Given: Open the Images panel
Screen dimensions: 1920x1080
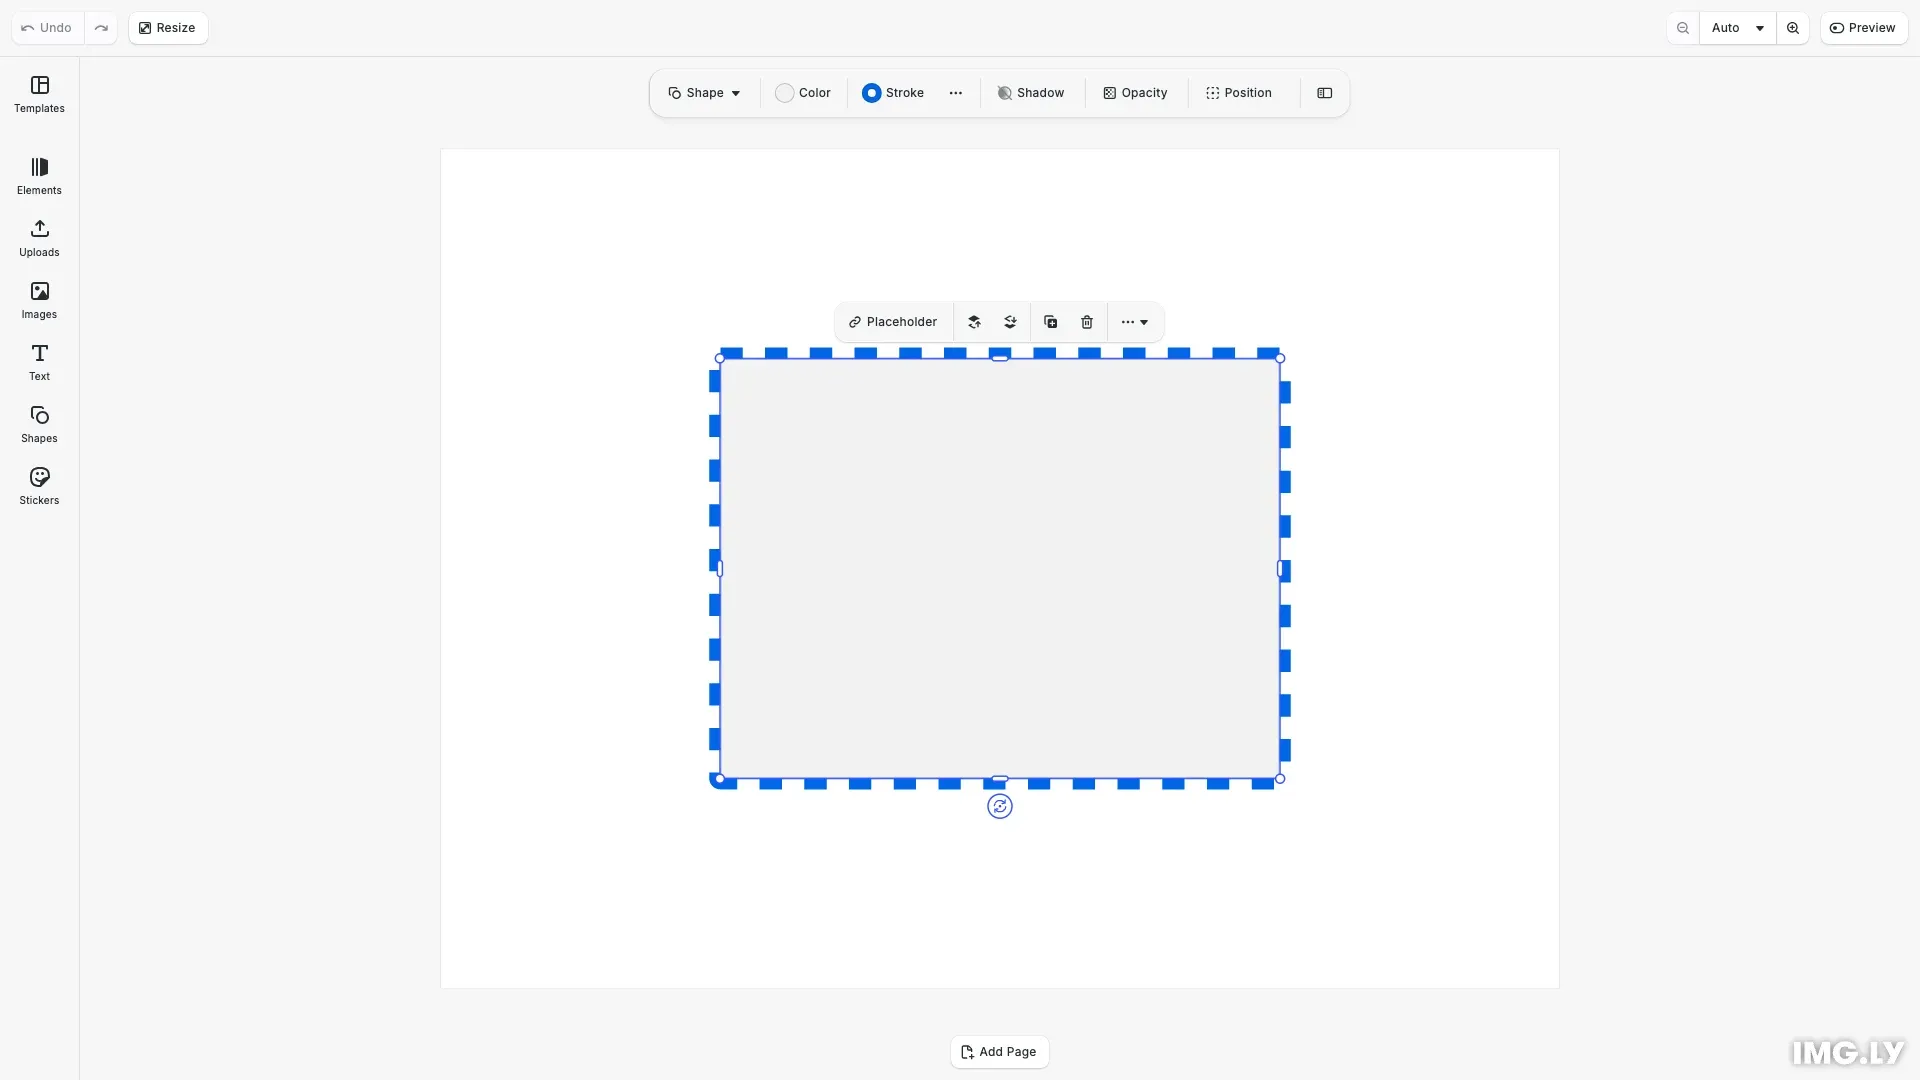Looking at the screenshot, I should [38, 300].
